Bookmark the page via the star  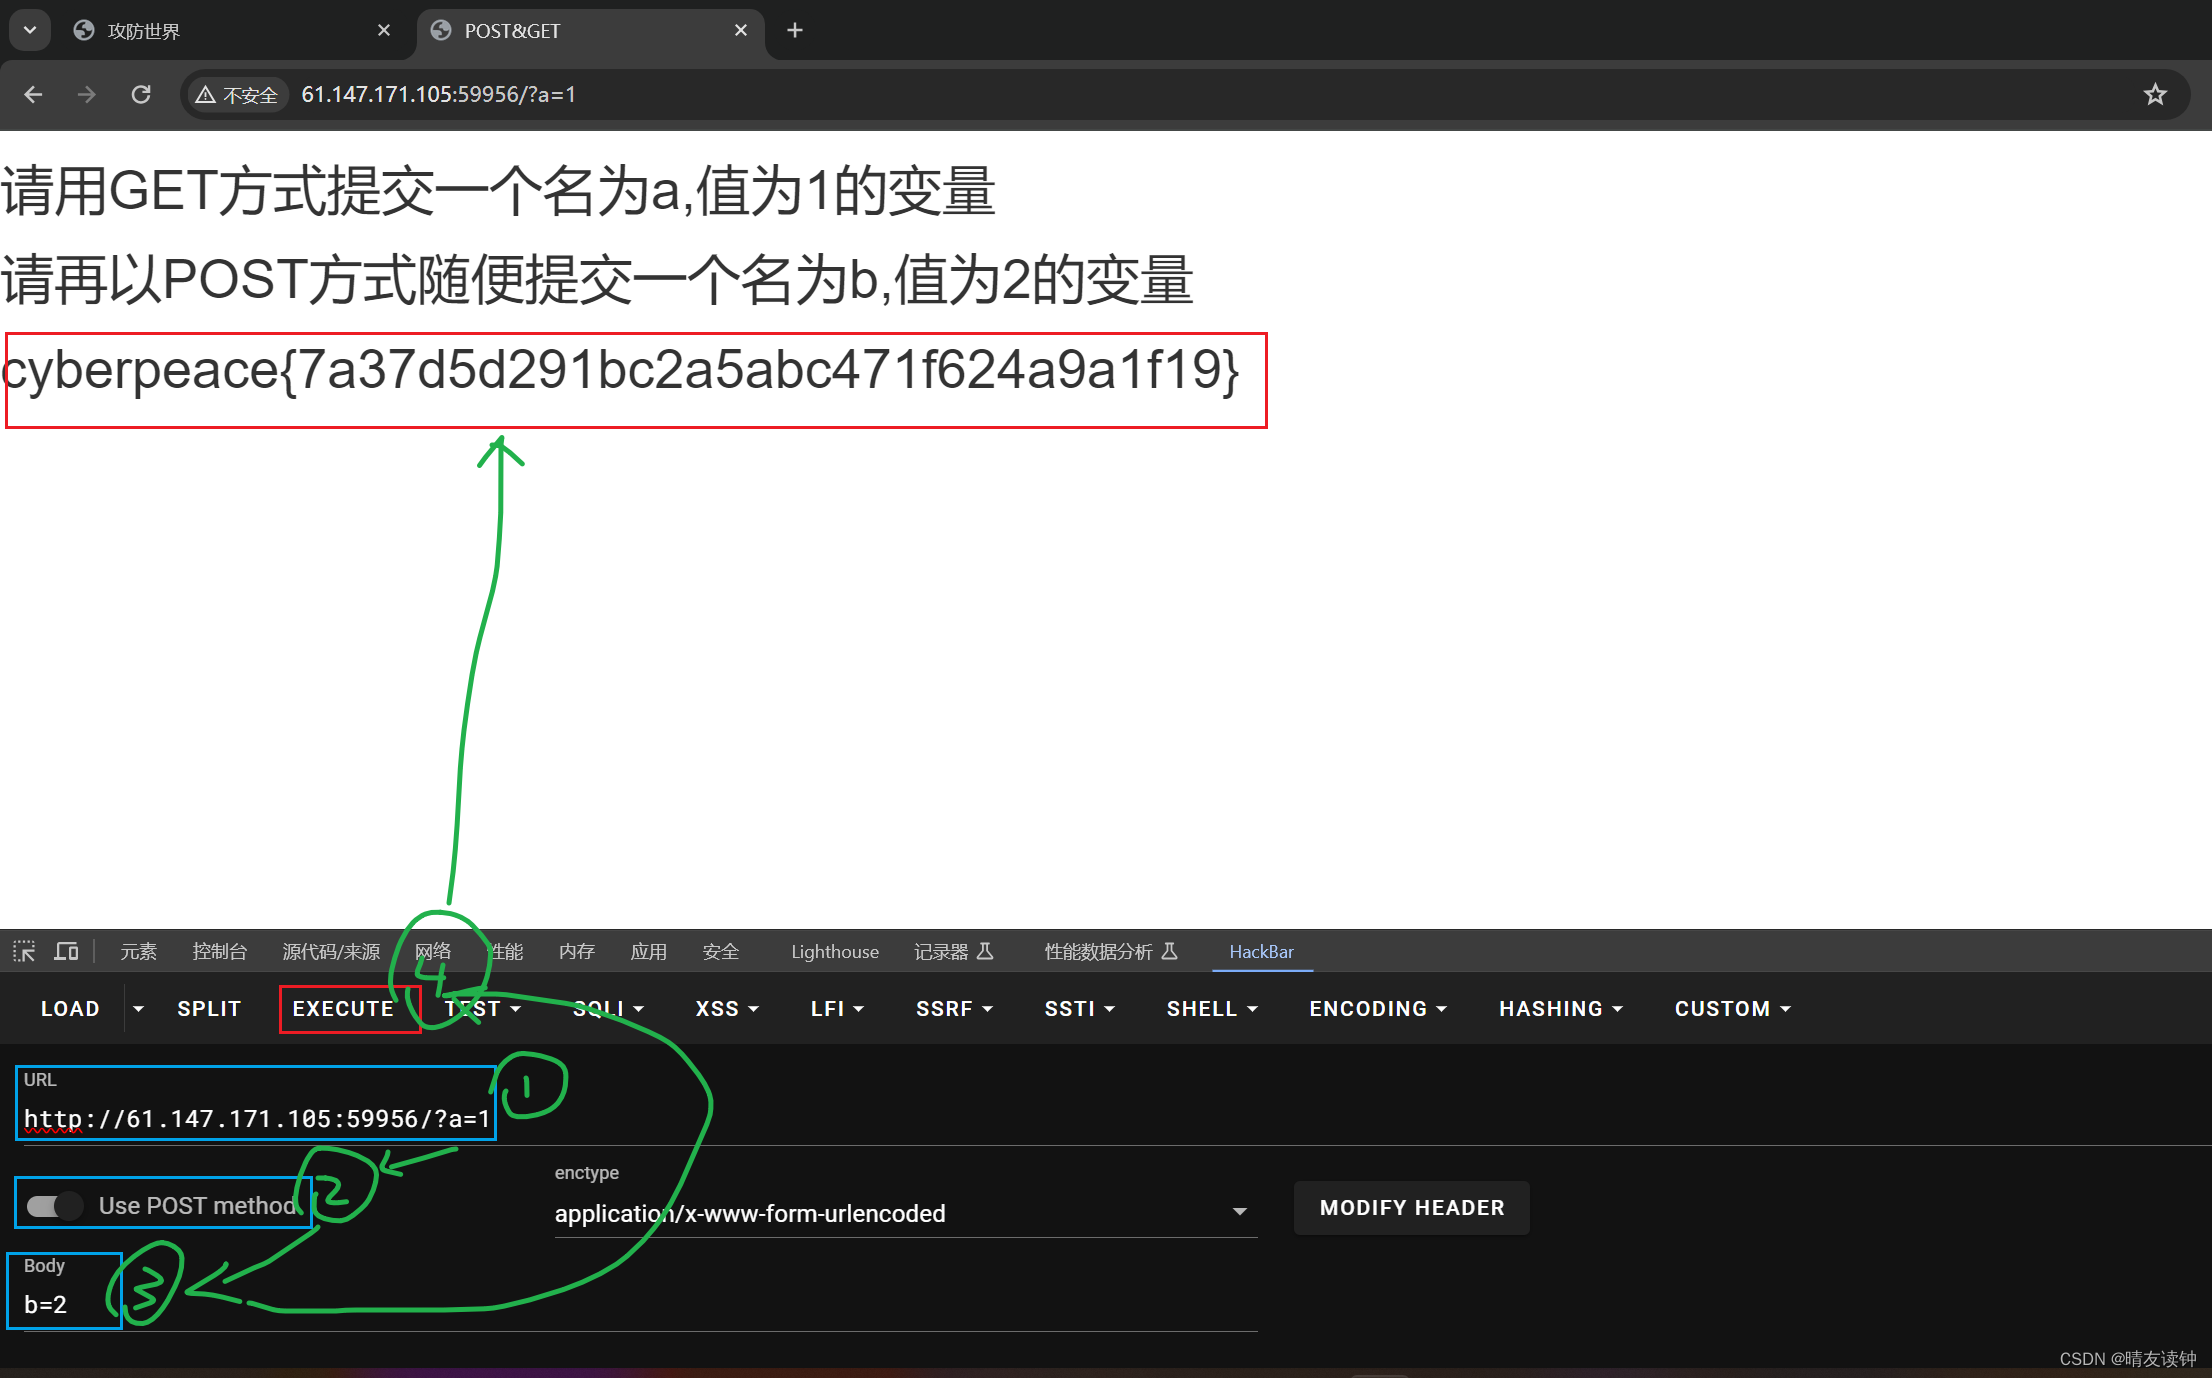coord(2155,94)
